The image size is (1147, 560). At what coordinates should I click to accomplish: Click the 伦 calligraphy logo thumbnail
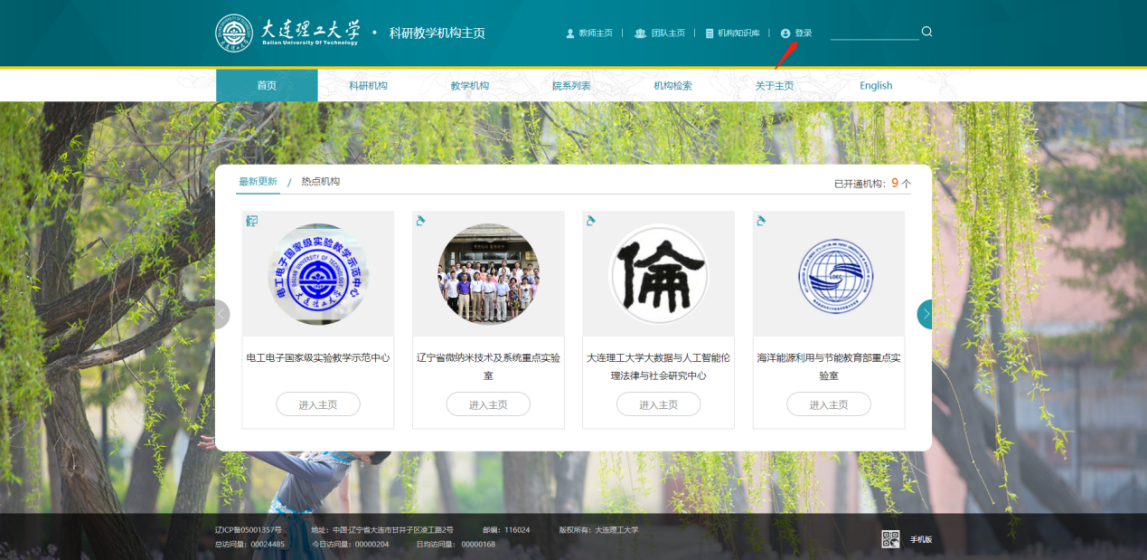click(x=658, y=274)
